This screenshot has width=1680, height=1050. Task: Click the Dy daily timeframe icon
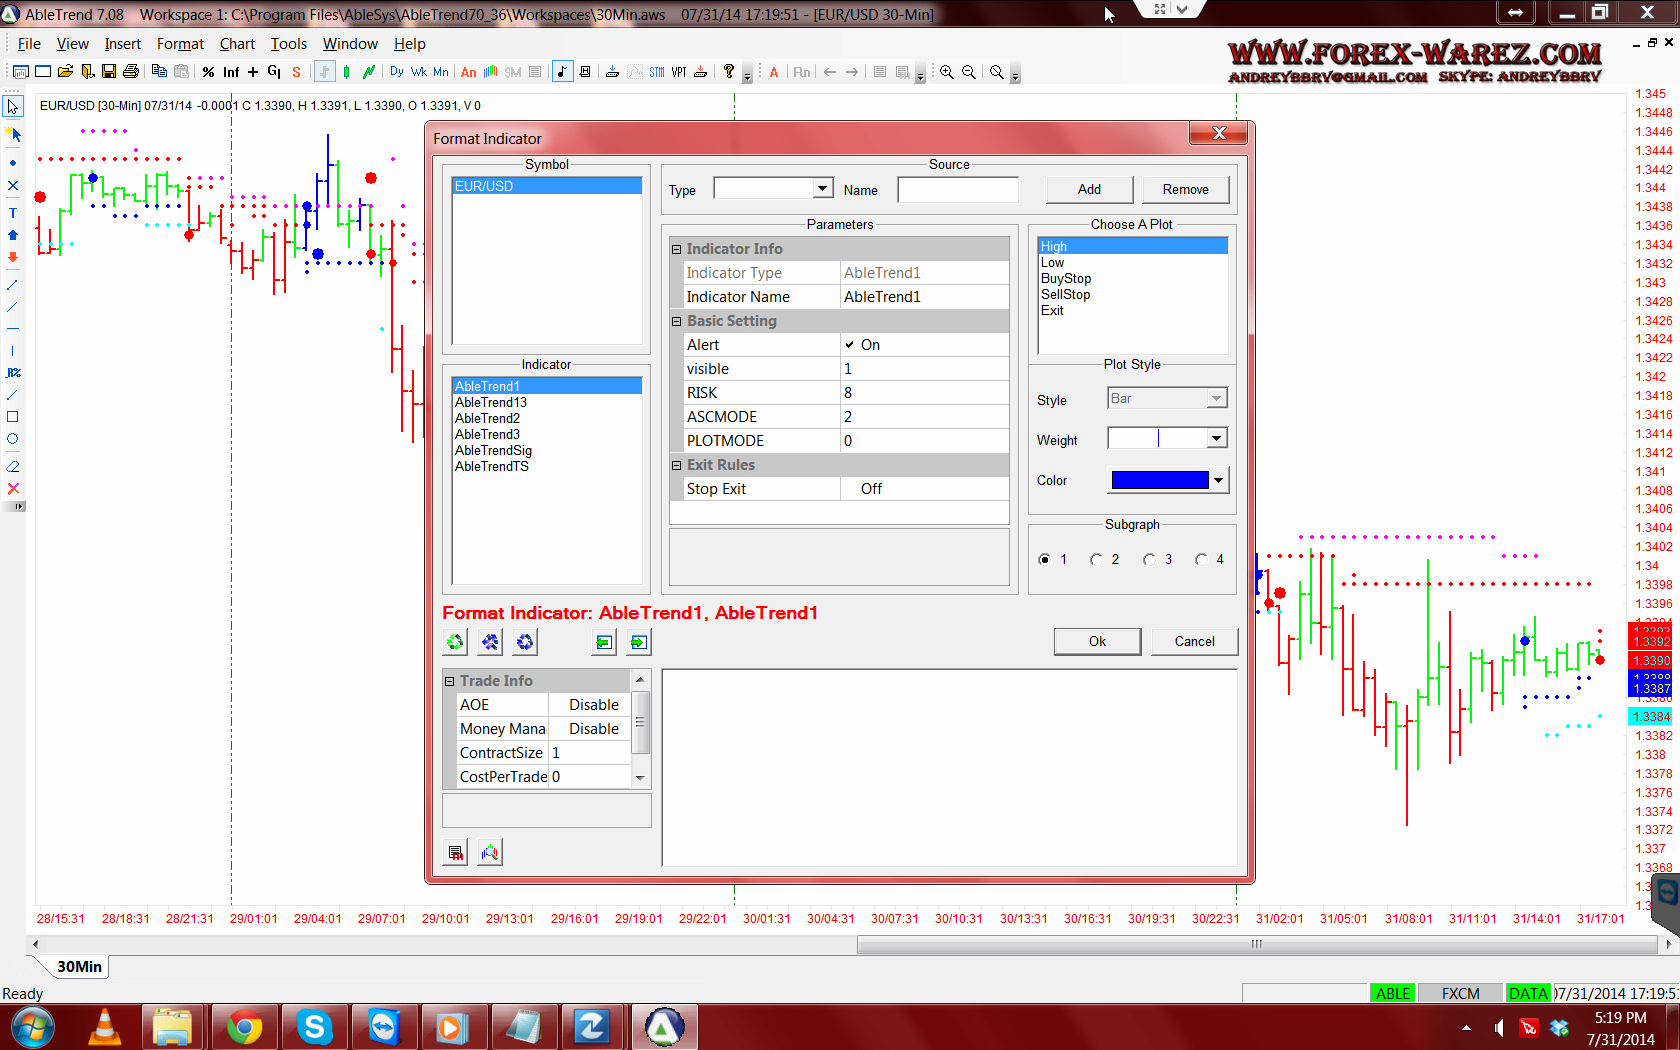(x=397, y=72)
